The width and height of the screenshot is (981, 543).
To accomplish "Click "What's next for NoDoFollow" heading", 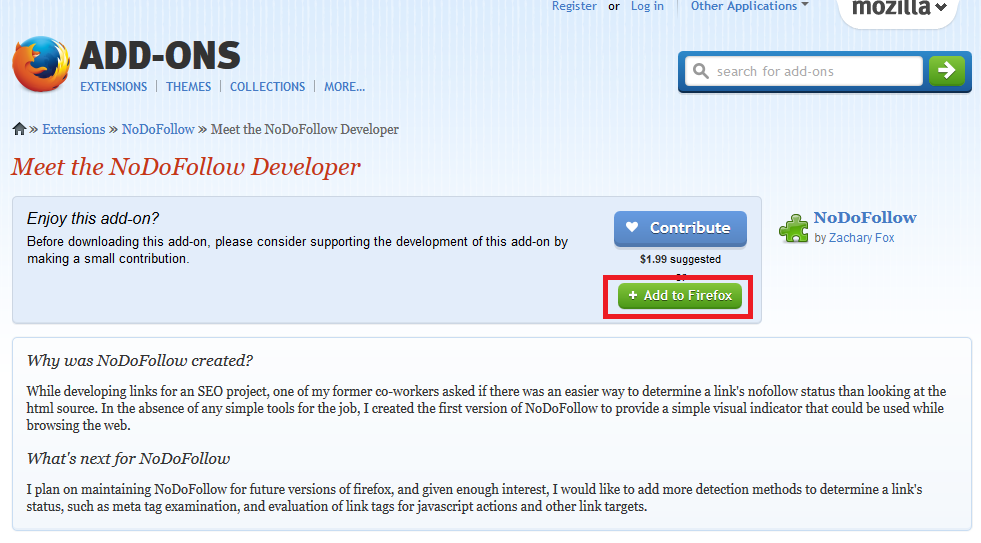I will click(128, 459).
